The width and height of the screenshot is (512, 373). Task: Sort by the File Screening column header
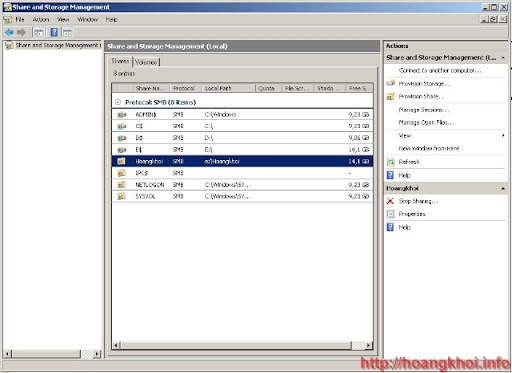tap(298, 88)
